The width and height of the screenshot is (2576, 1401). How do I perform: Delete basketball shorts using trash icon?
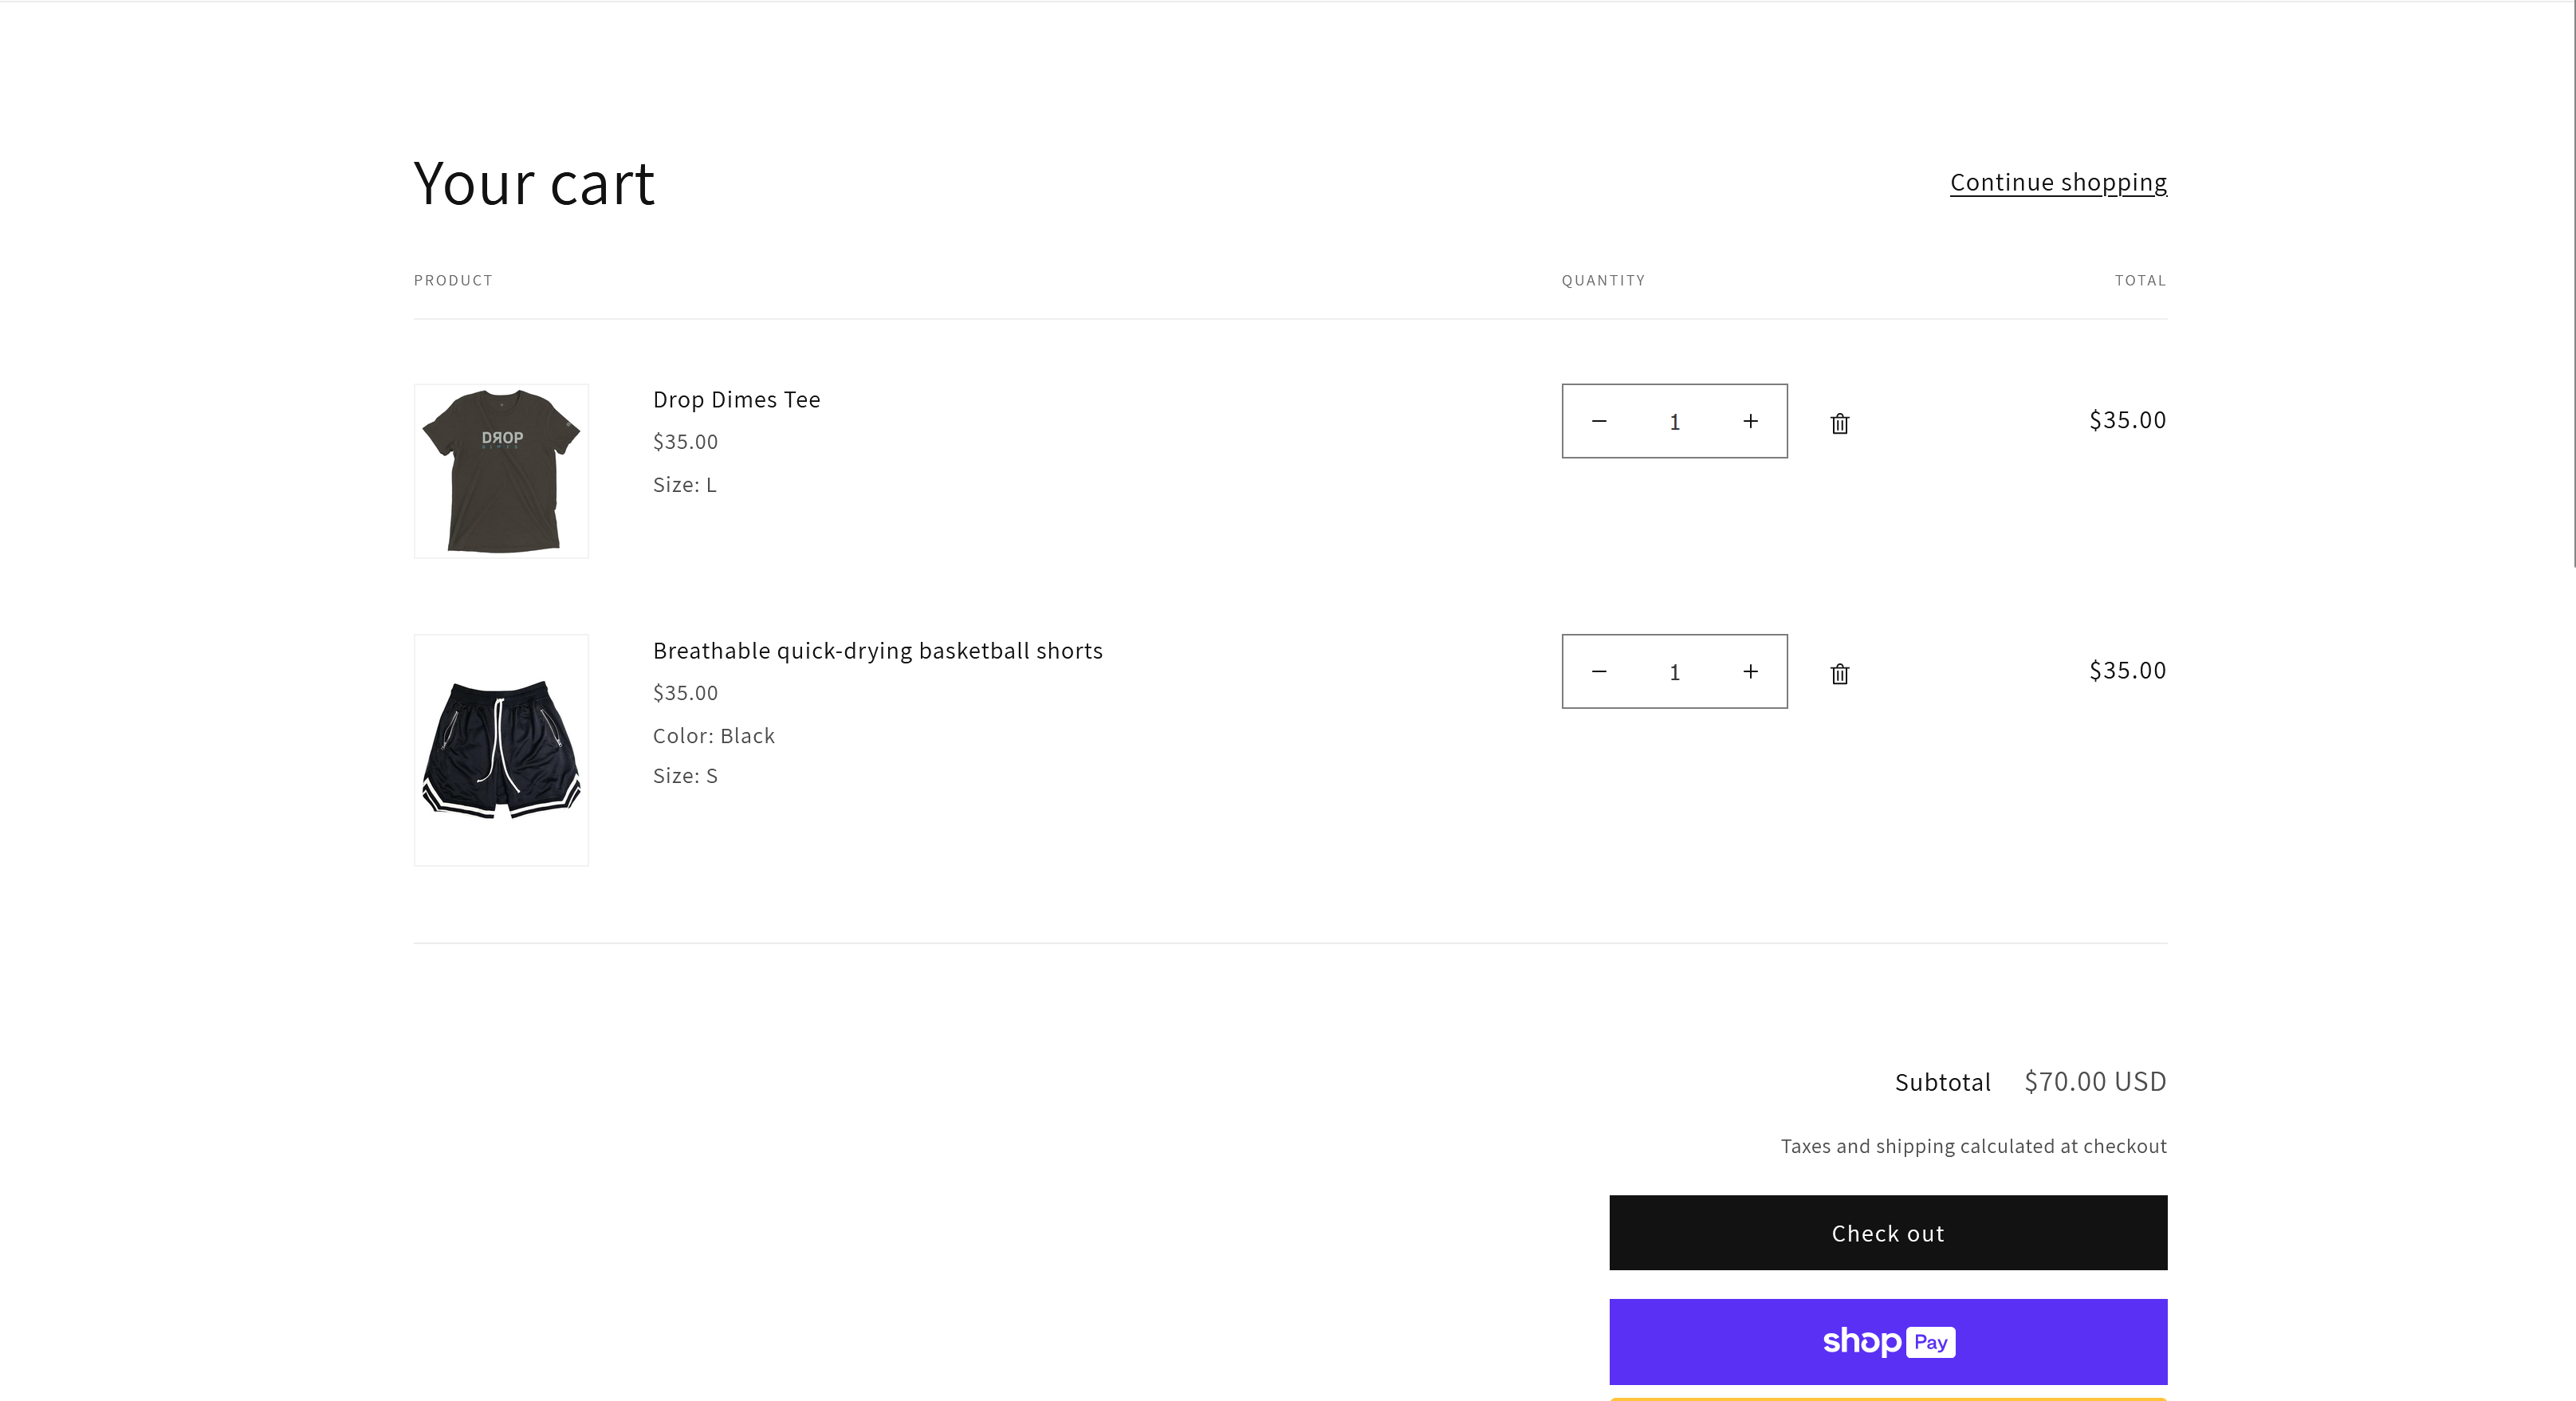pos(1840,674)
